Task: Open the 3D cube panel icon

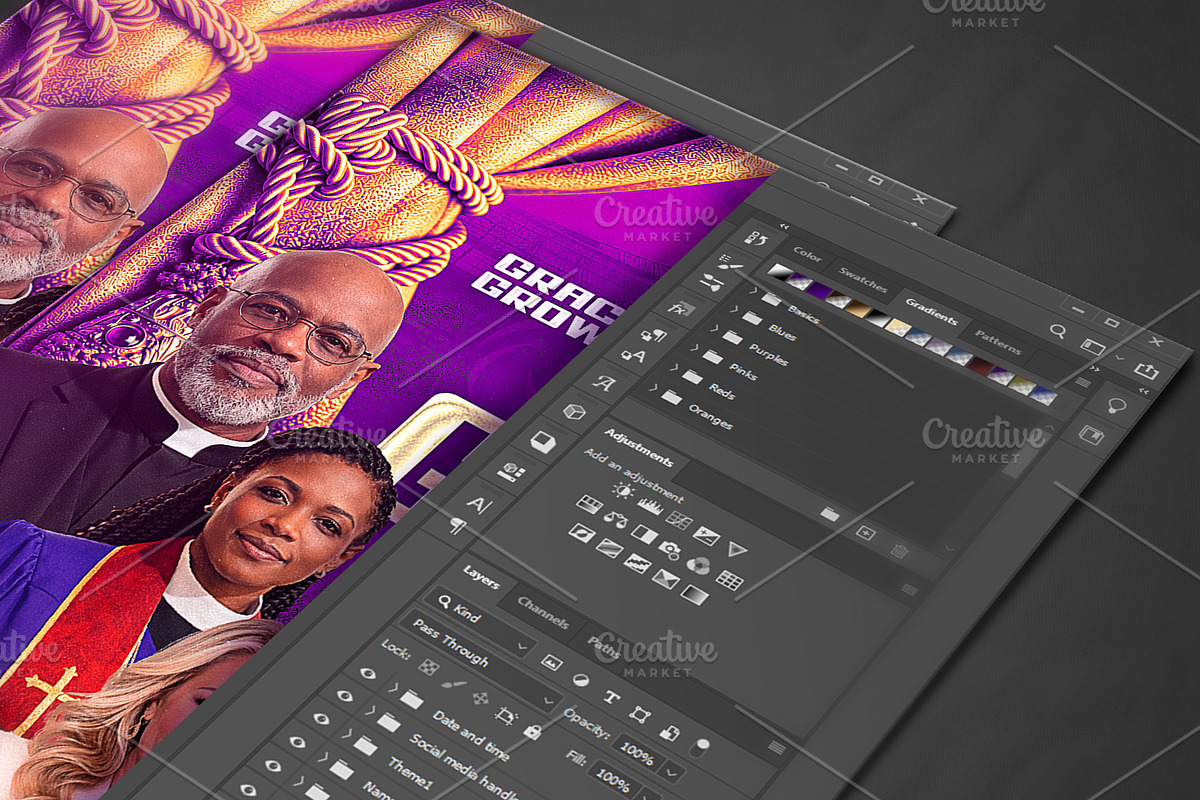Action: 574,411
